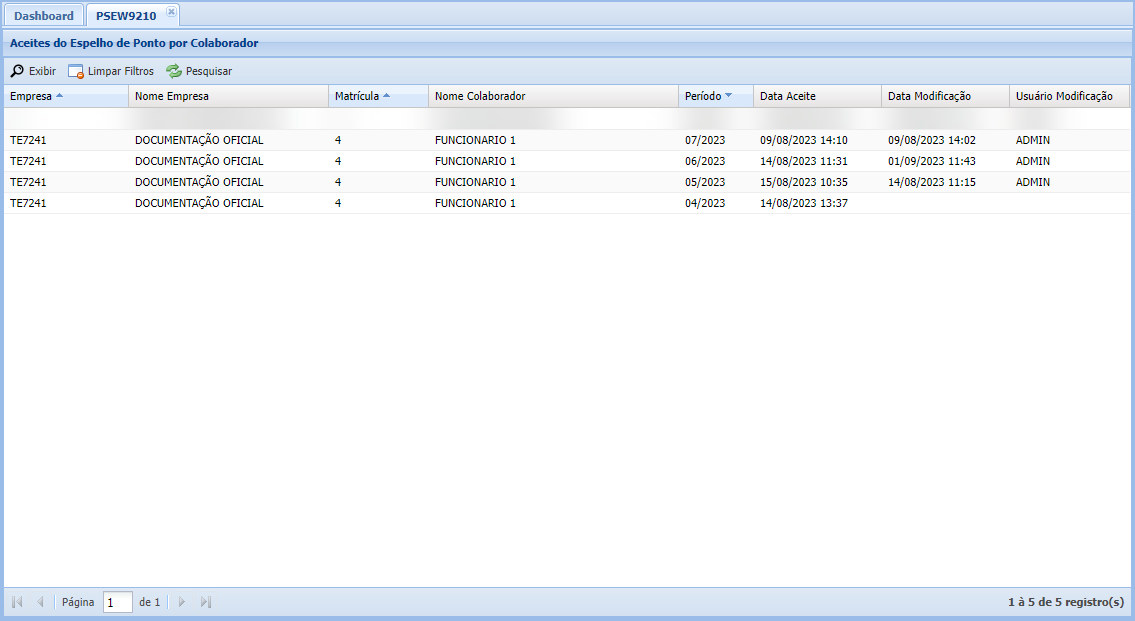Screen dimensions: 1135x621
Task: Go to last page icon
Action: [206, 602]
